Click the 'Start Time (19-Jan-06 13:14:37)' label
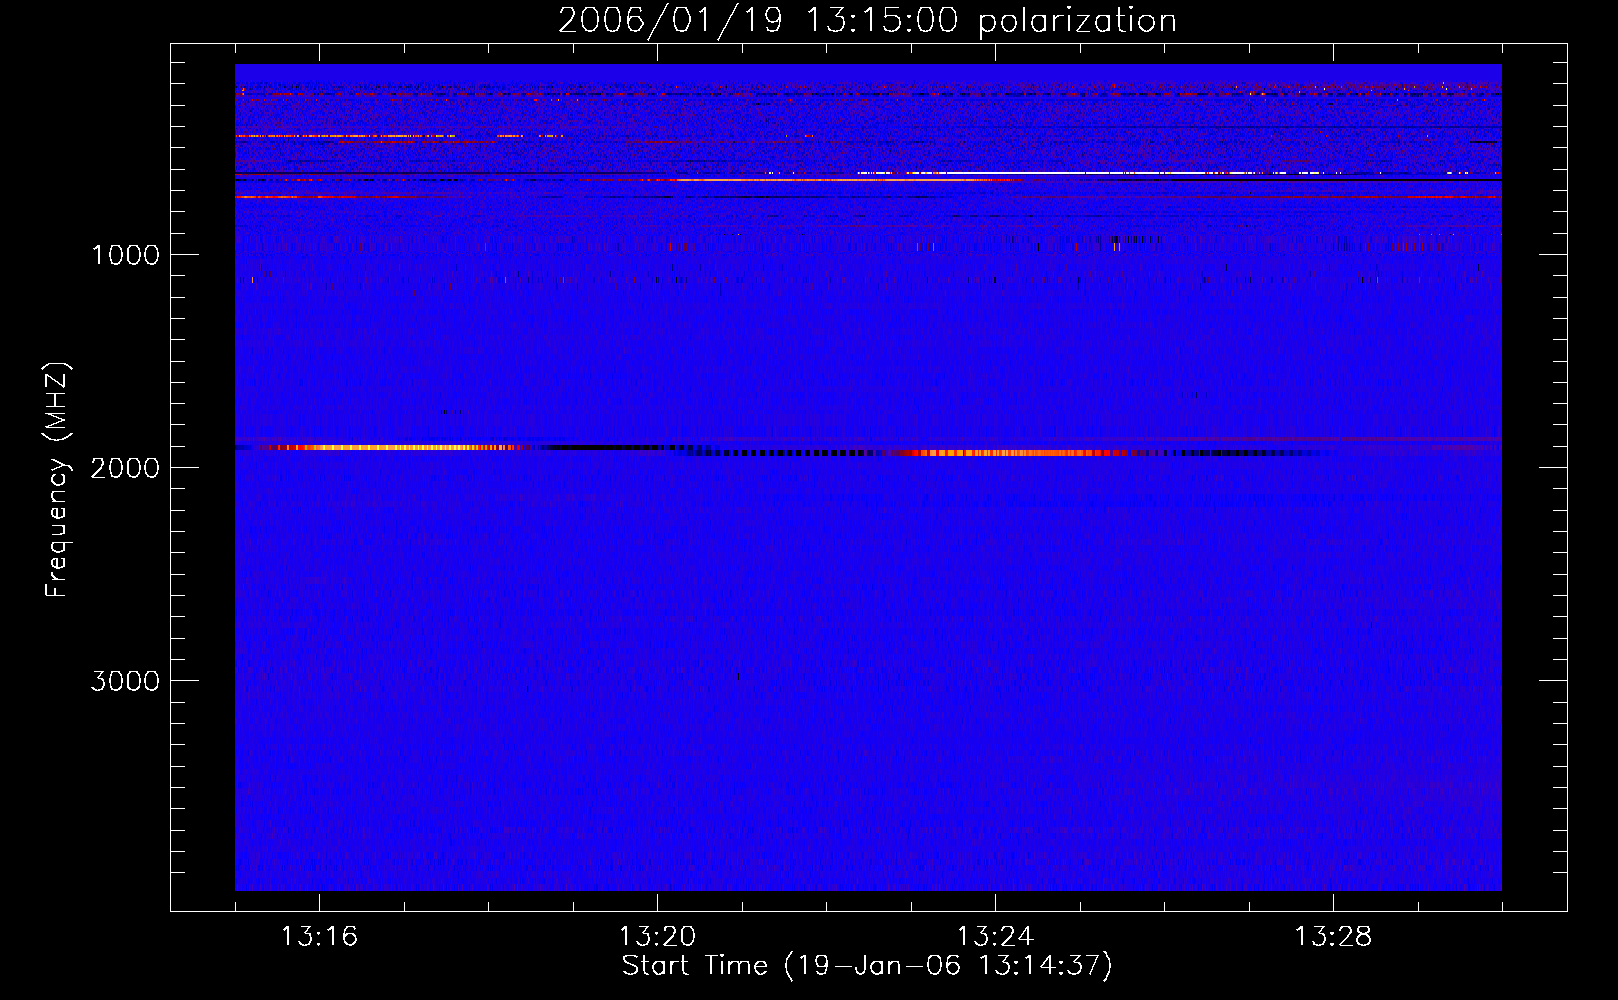The height and width of the screenshot is (1000, 1618). pos(867,965)
